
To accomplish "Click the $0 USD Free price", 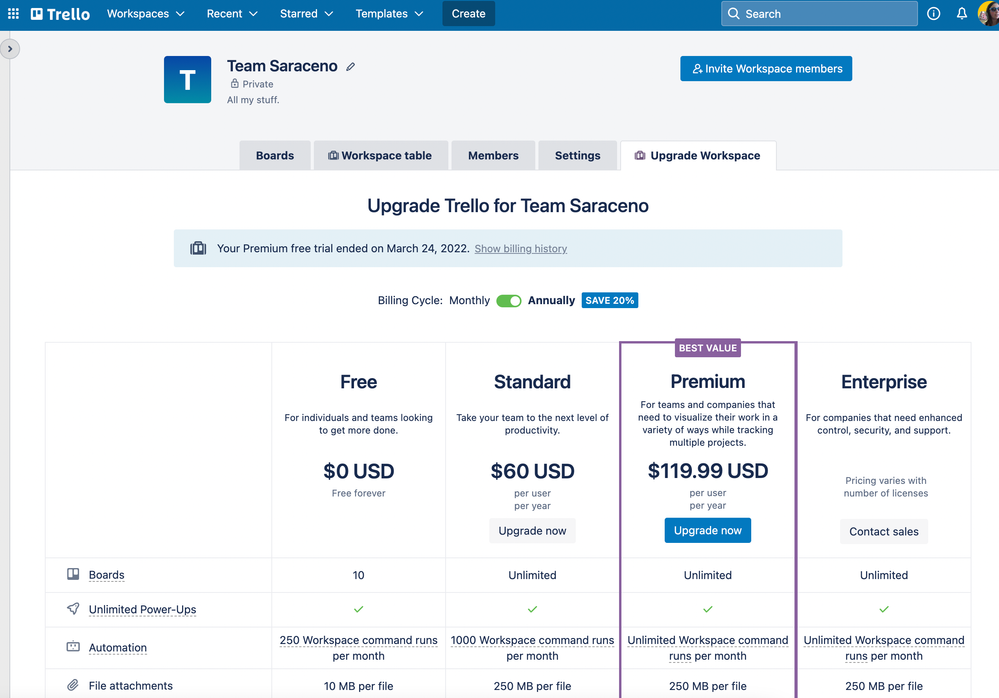I will [359, 471].
